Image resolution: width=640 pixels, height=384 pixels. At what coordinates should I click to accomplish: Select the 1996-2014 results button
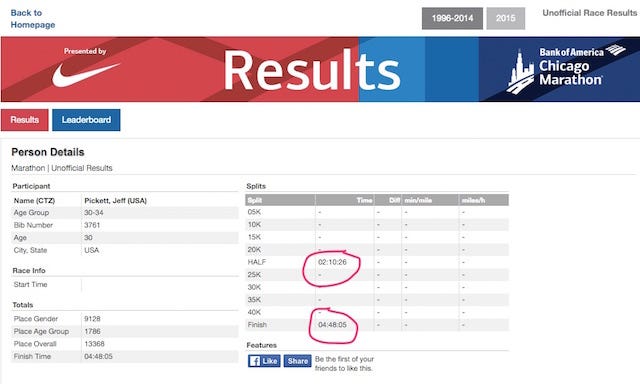452,18
